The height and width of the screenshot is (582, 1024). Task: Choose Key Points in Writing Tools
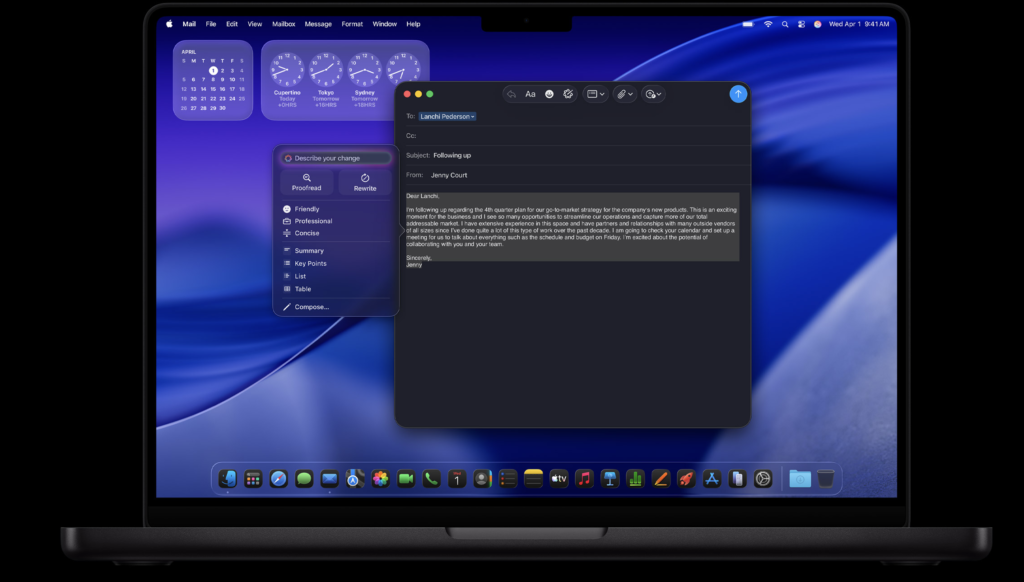click(310, 264)
